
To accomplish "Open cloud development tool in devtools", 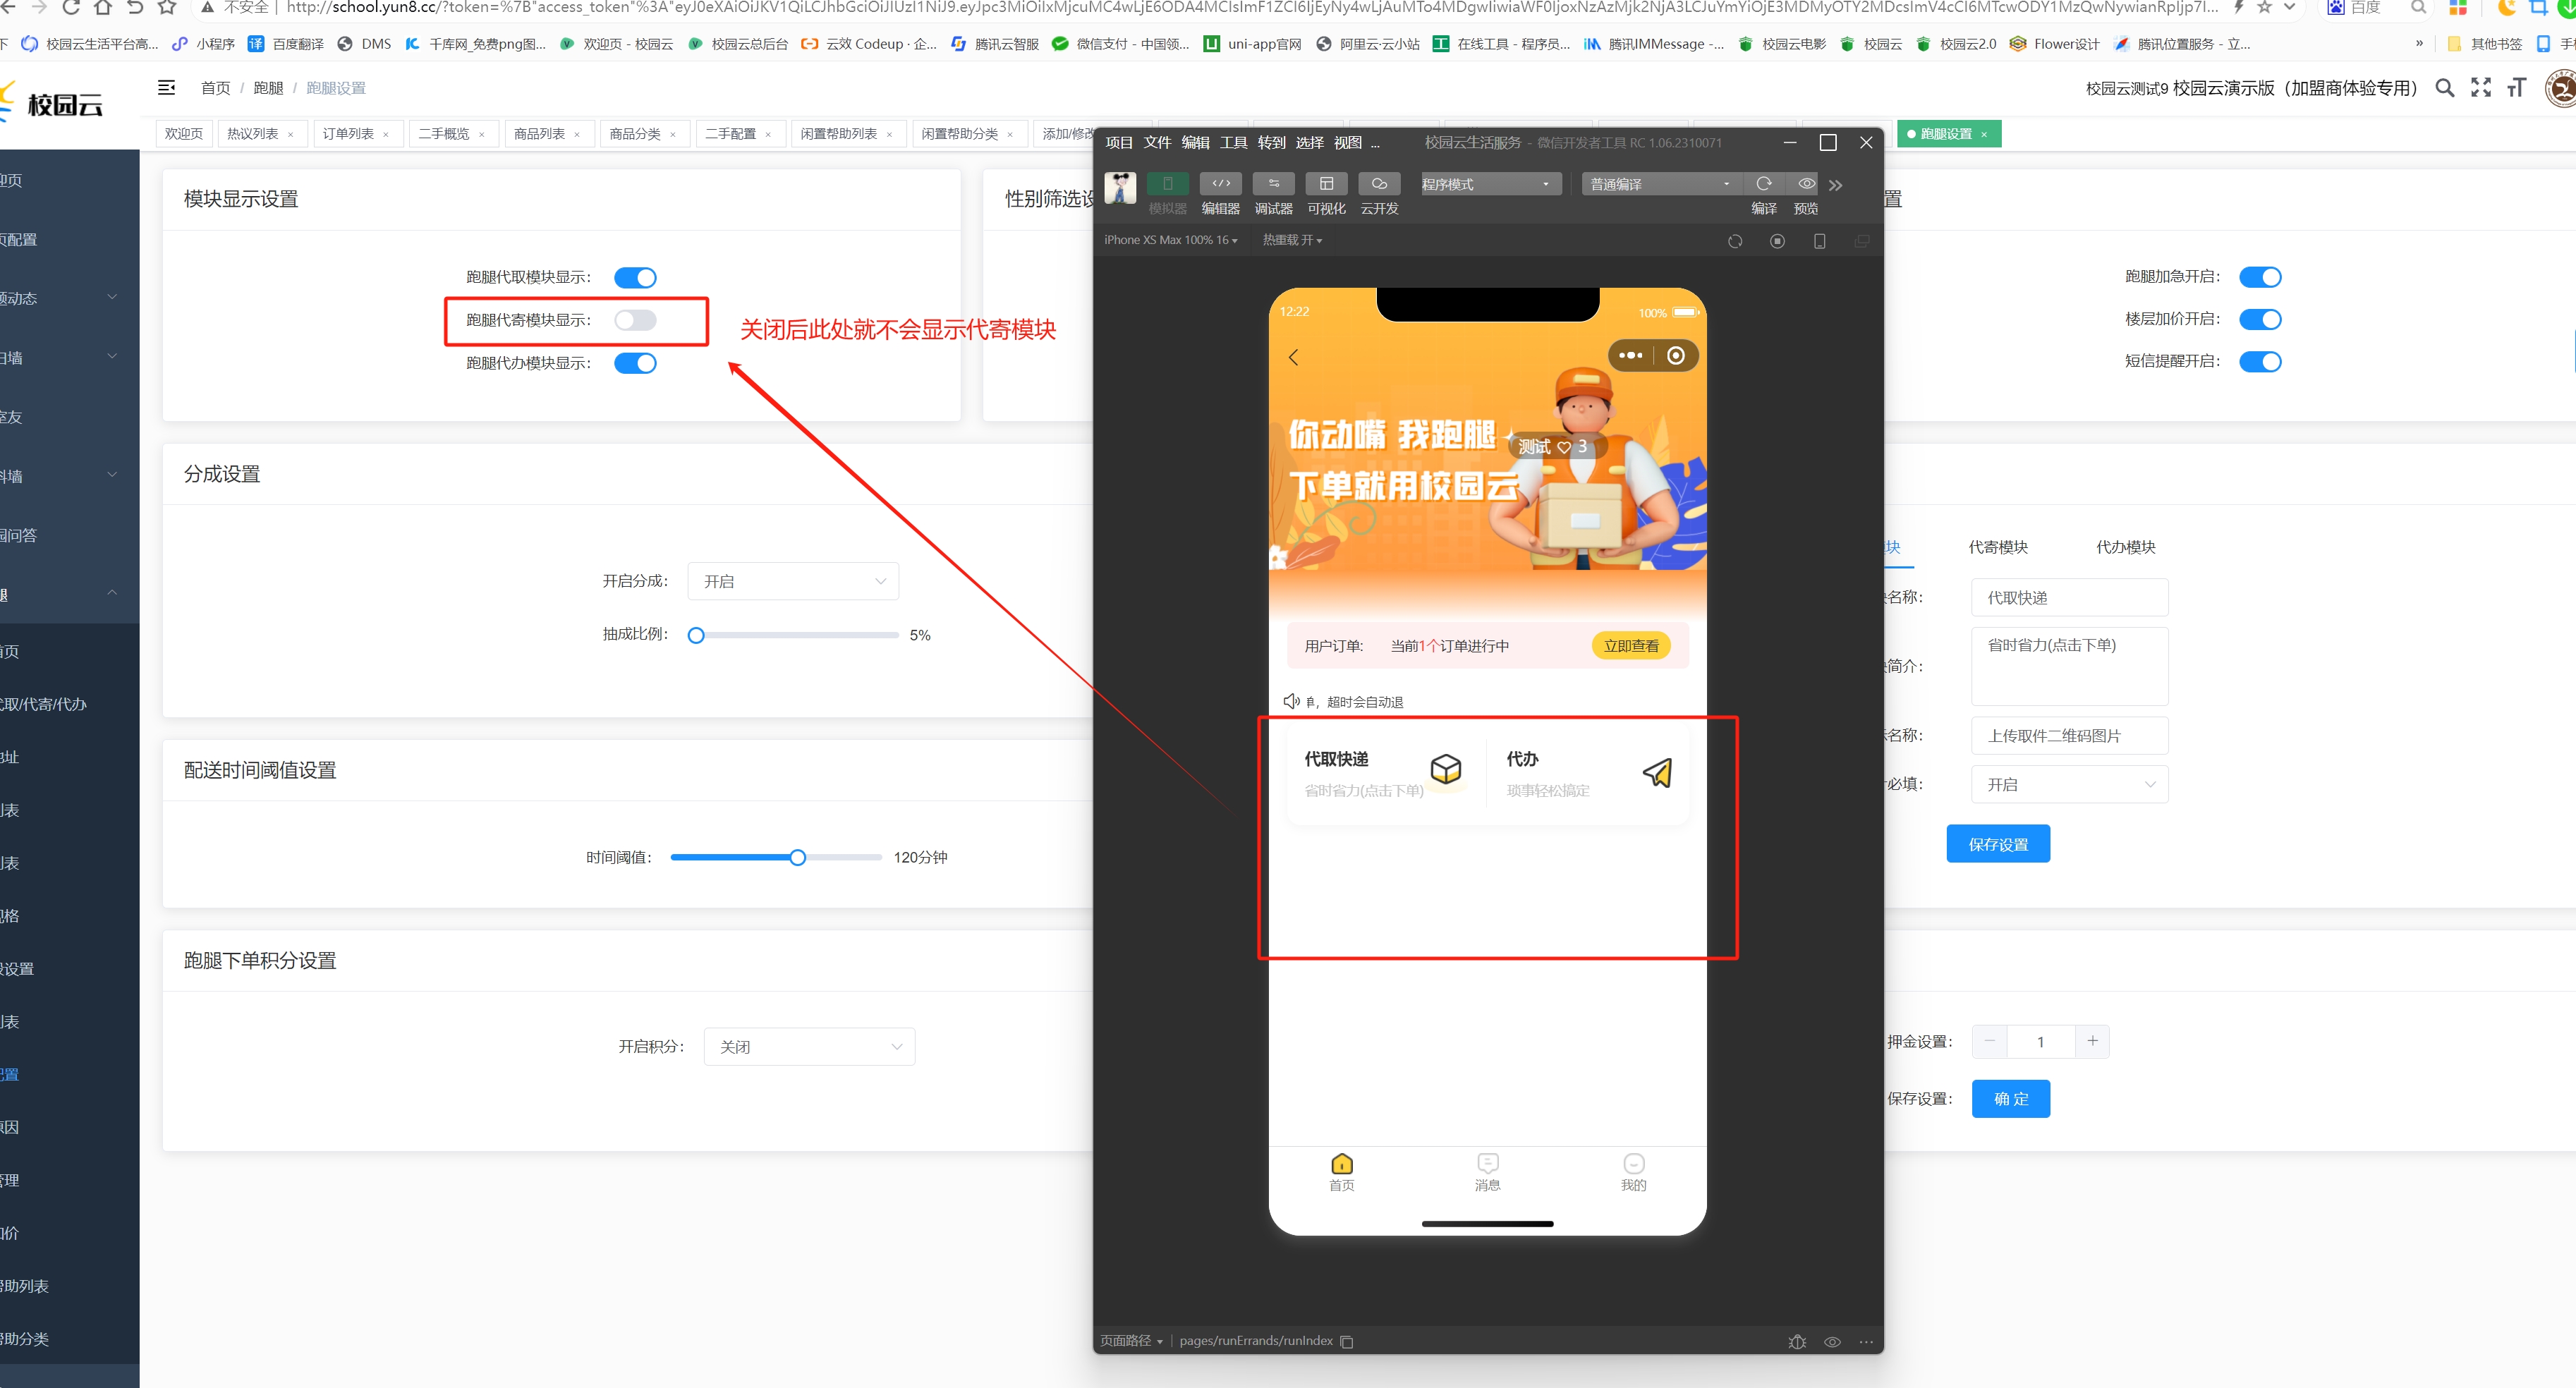I will [1379, 184].
